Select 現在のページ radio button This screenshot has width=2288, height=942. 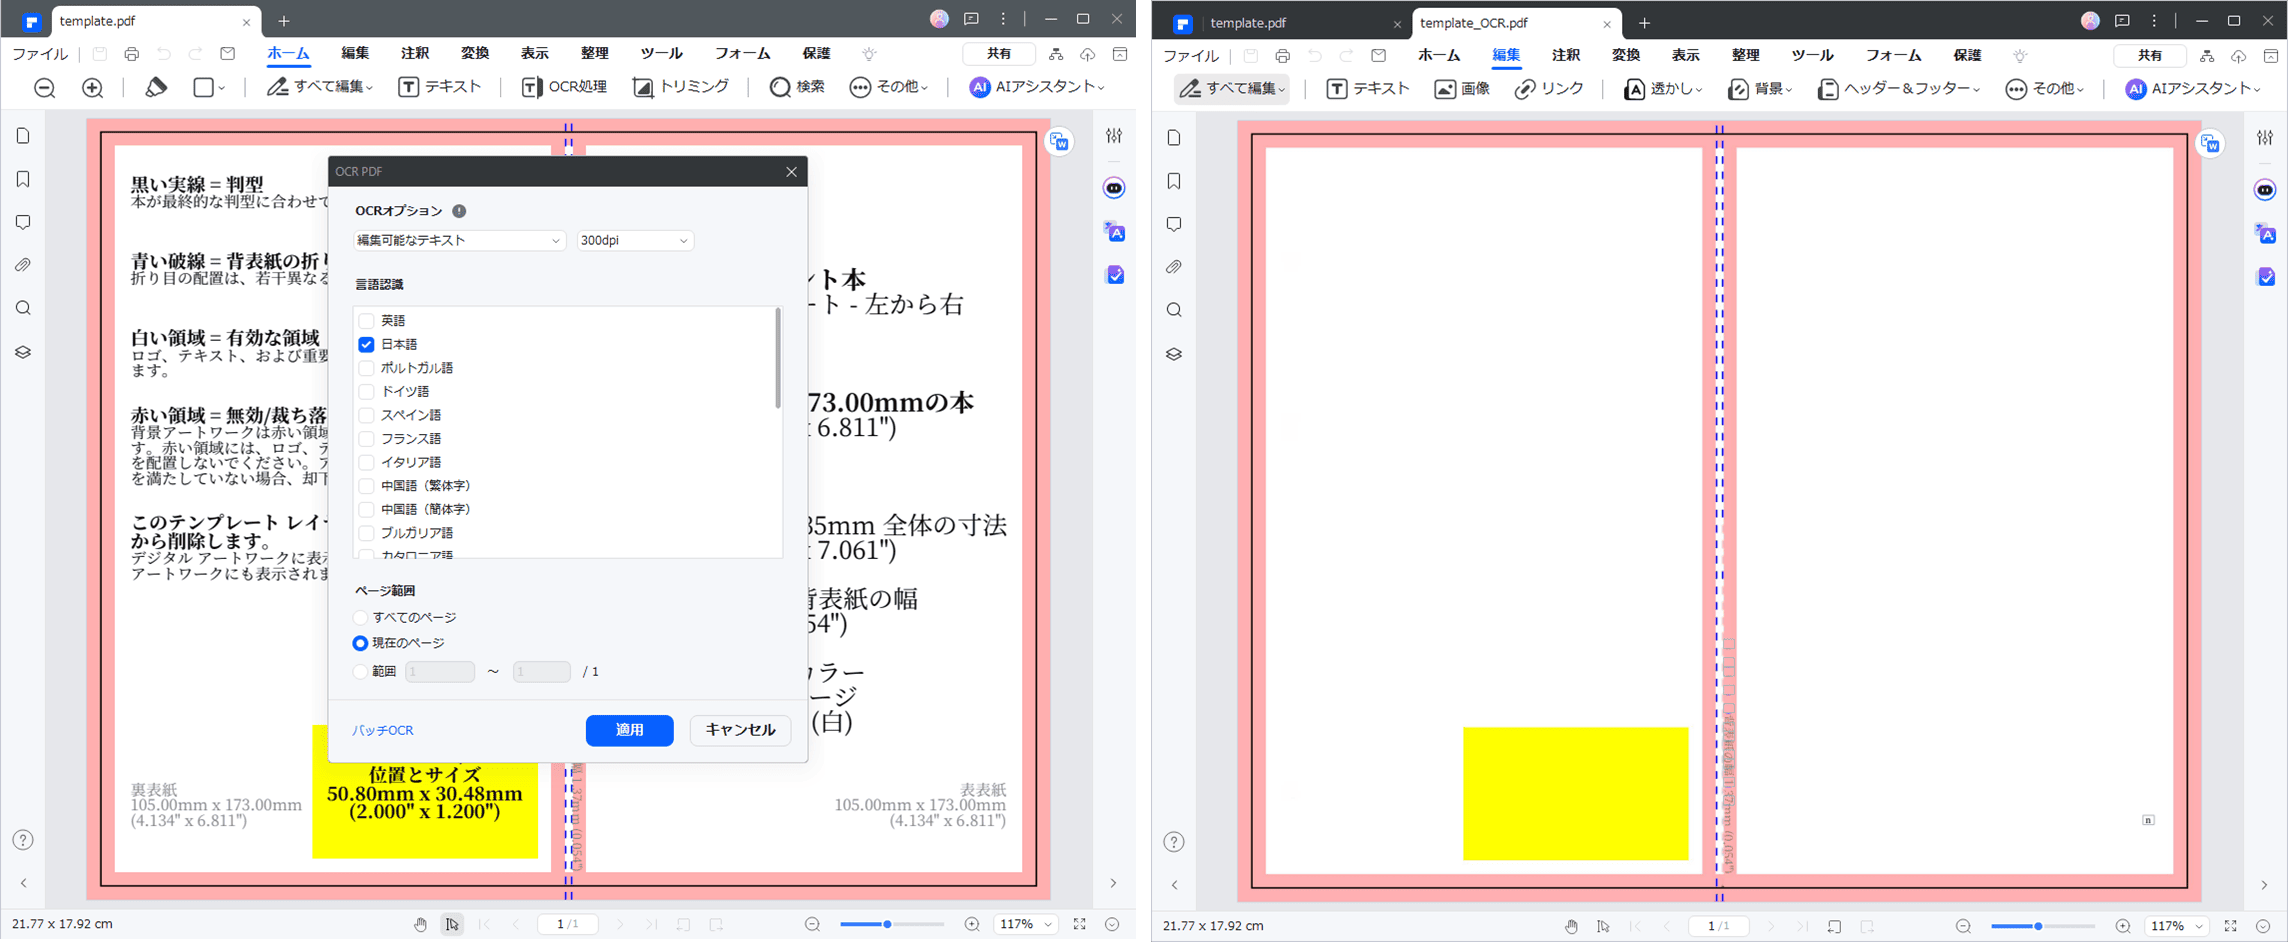click(360, 643)
